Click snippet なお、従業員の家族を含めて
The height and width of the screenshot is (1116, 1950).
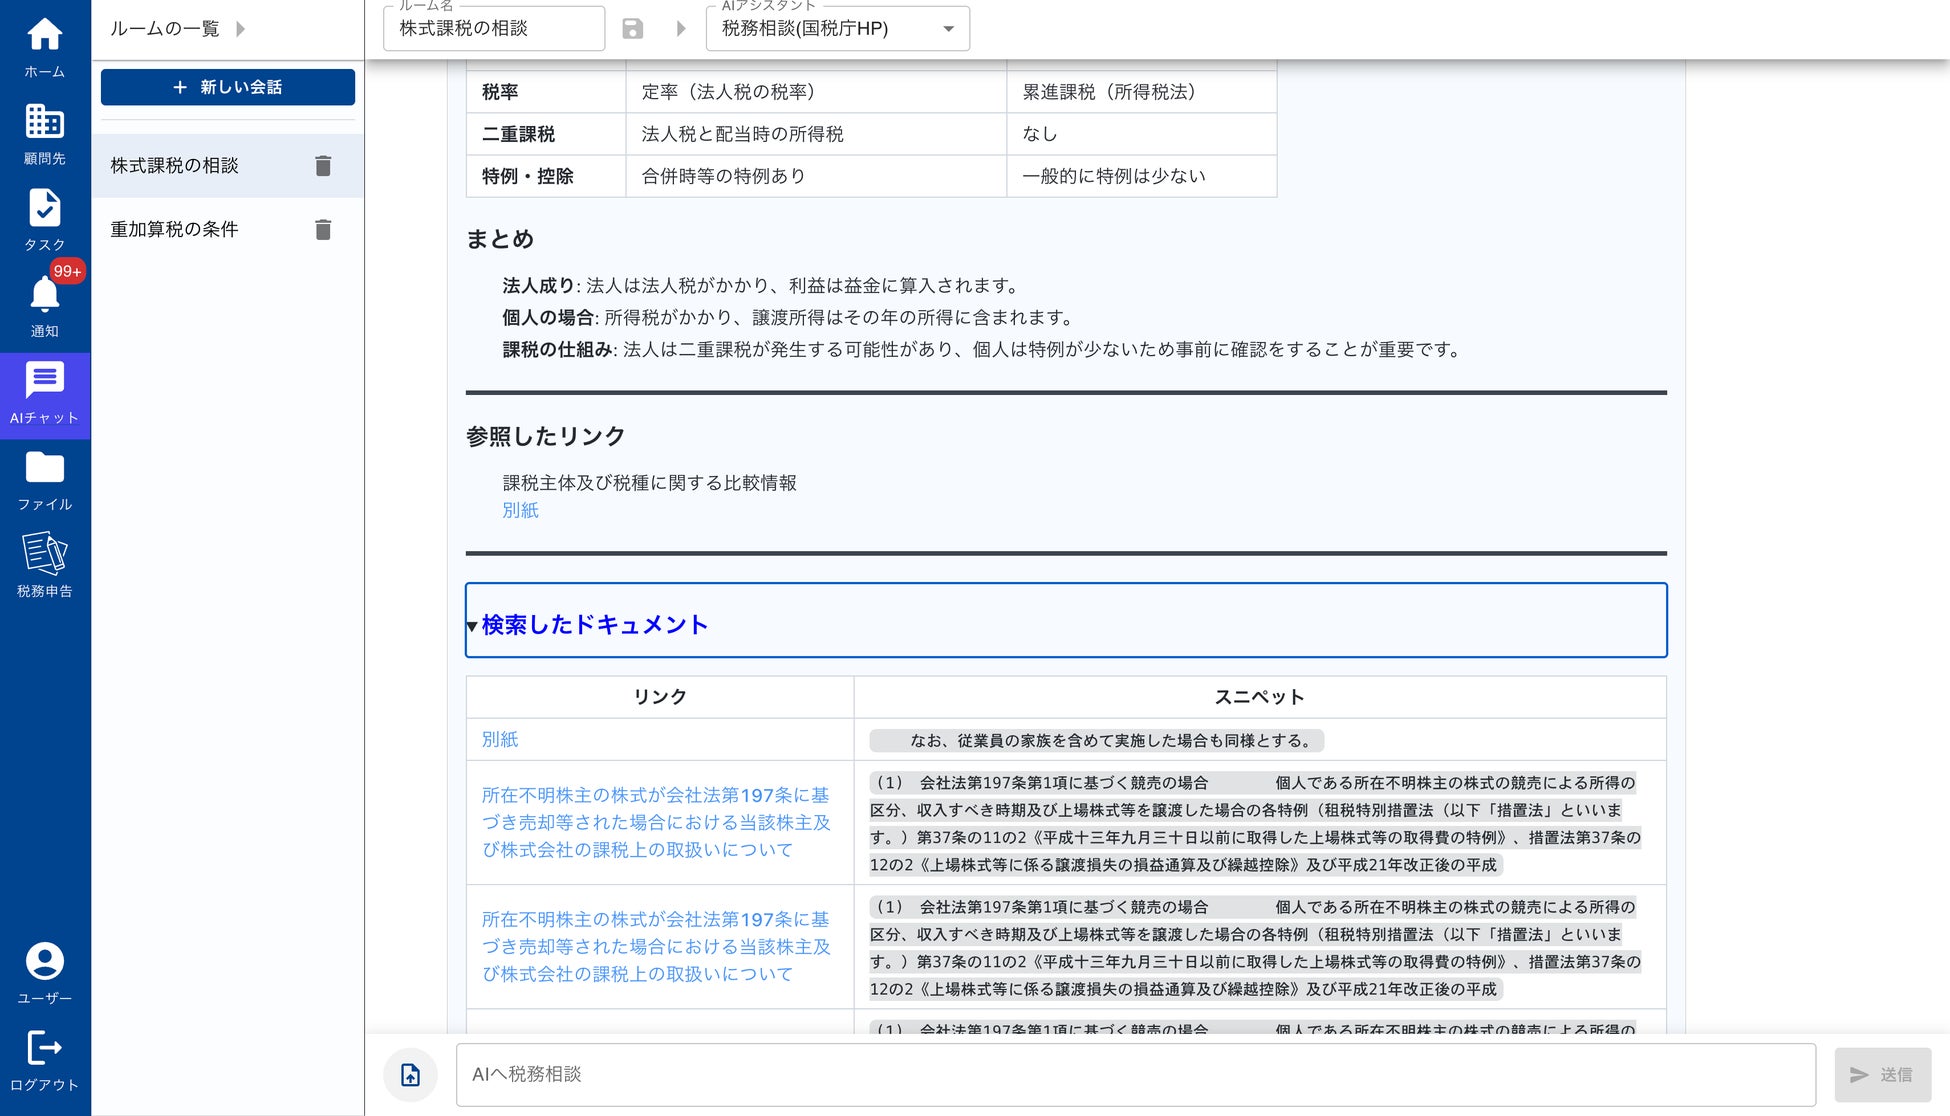(x=1097, y=740)
